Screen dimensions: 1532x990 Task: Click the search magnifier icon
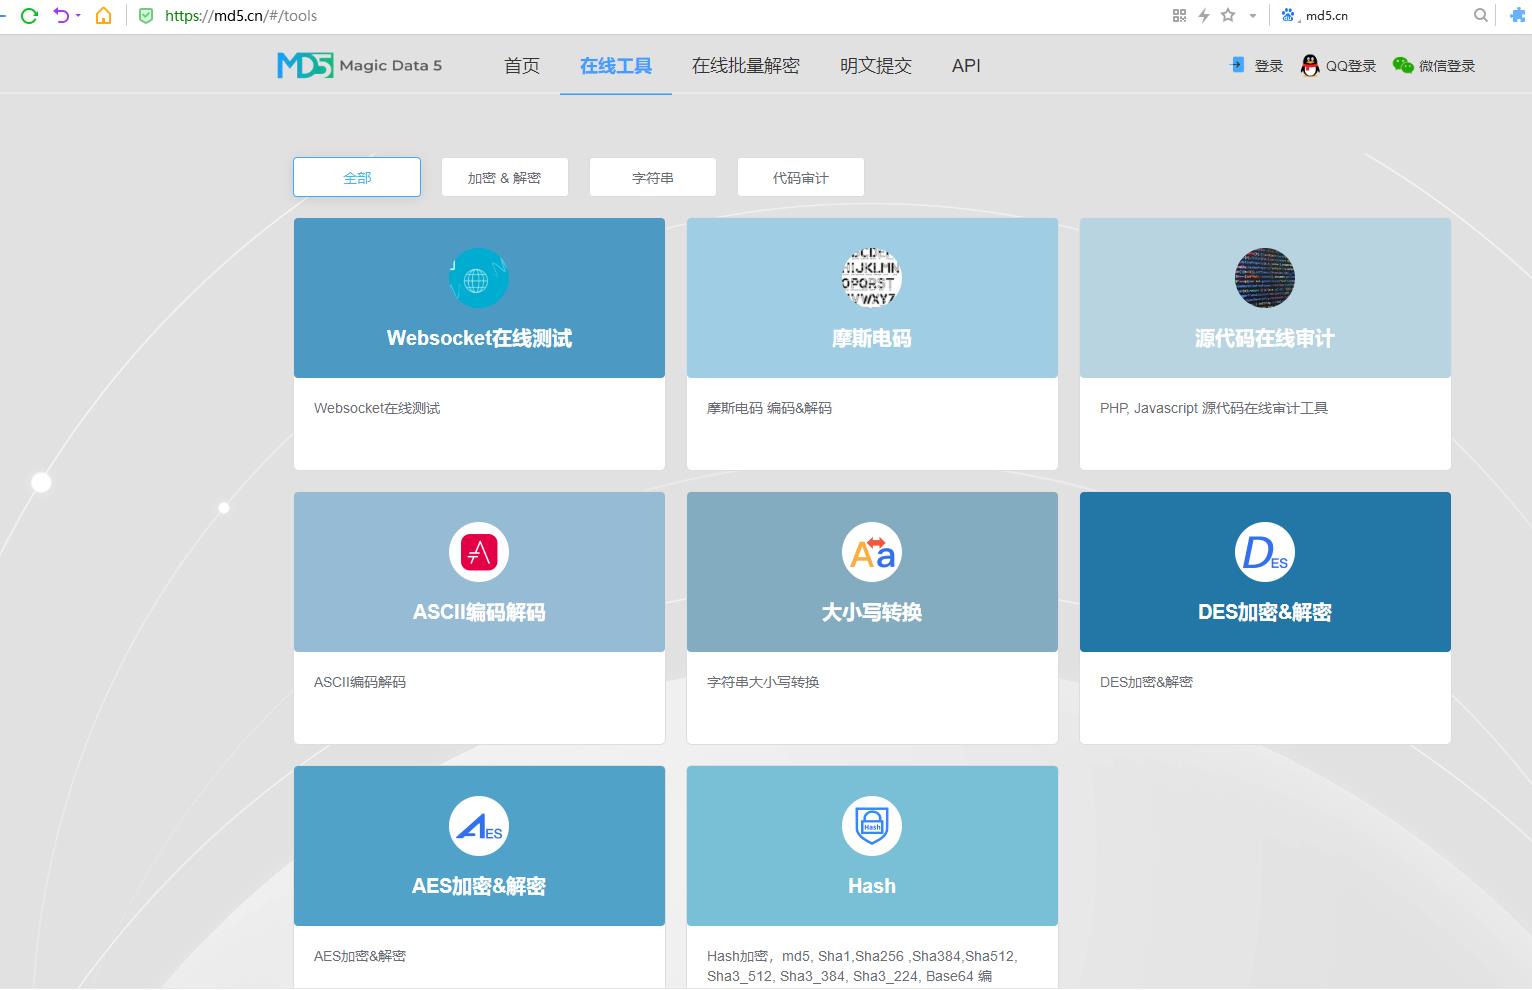pos(1480,15)
